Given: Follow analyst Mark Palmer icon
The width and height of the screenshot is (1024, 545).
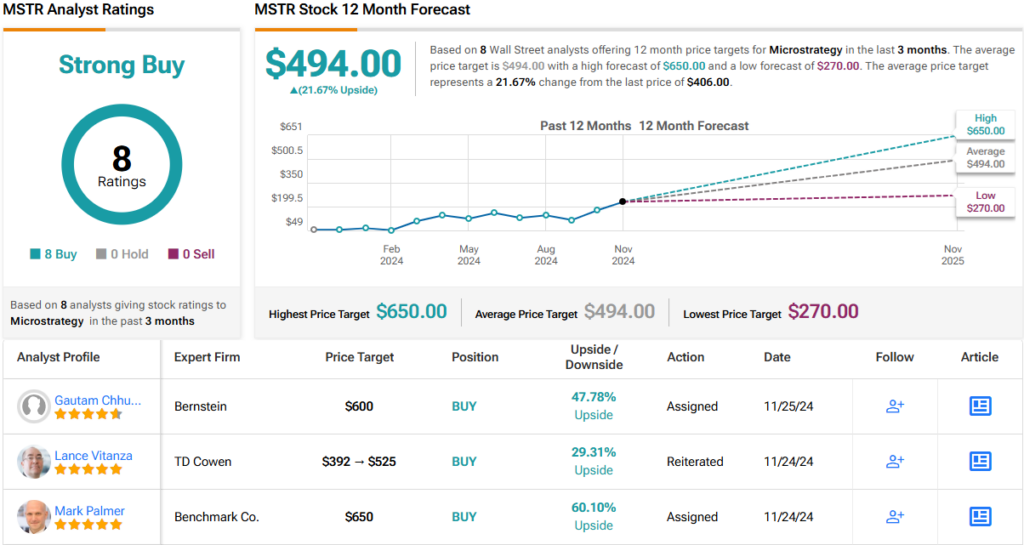Looking at the screenshot, I should point(895,517).
